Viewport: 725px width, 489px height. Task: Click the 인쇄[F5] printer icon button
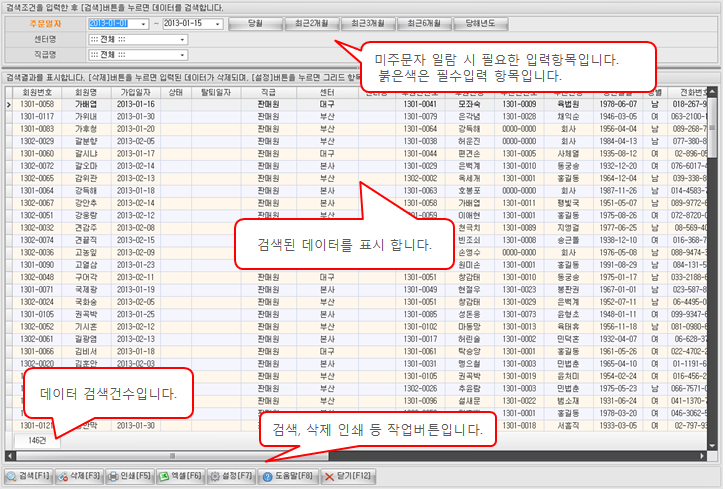(130, 476)
